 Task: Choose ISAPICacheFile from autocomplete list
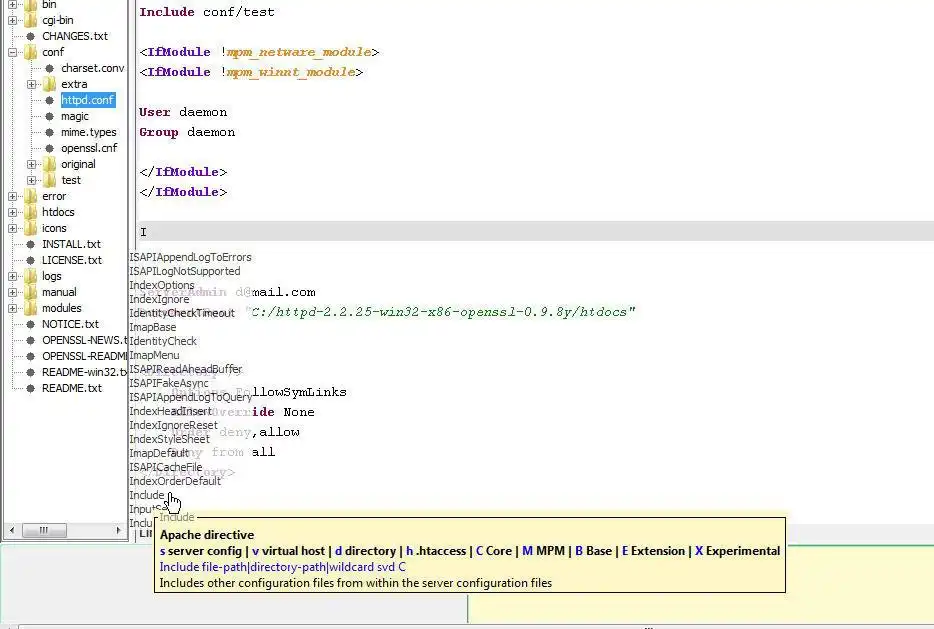pyautogui.click(x=166, y=467)
